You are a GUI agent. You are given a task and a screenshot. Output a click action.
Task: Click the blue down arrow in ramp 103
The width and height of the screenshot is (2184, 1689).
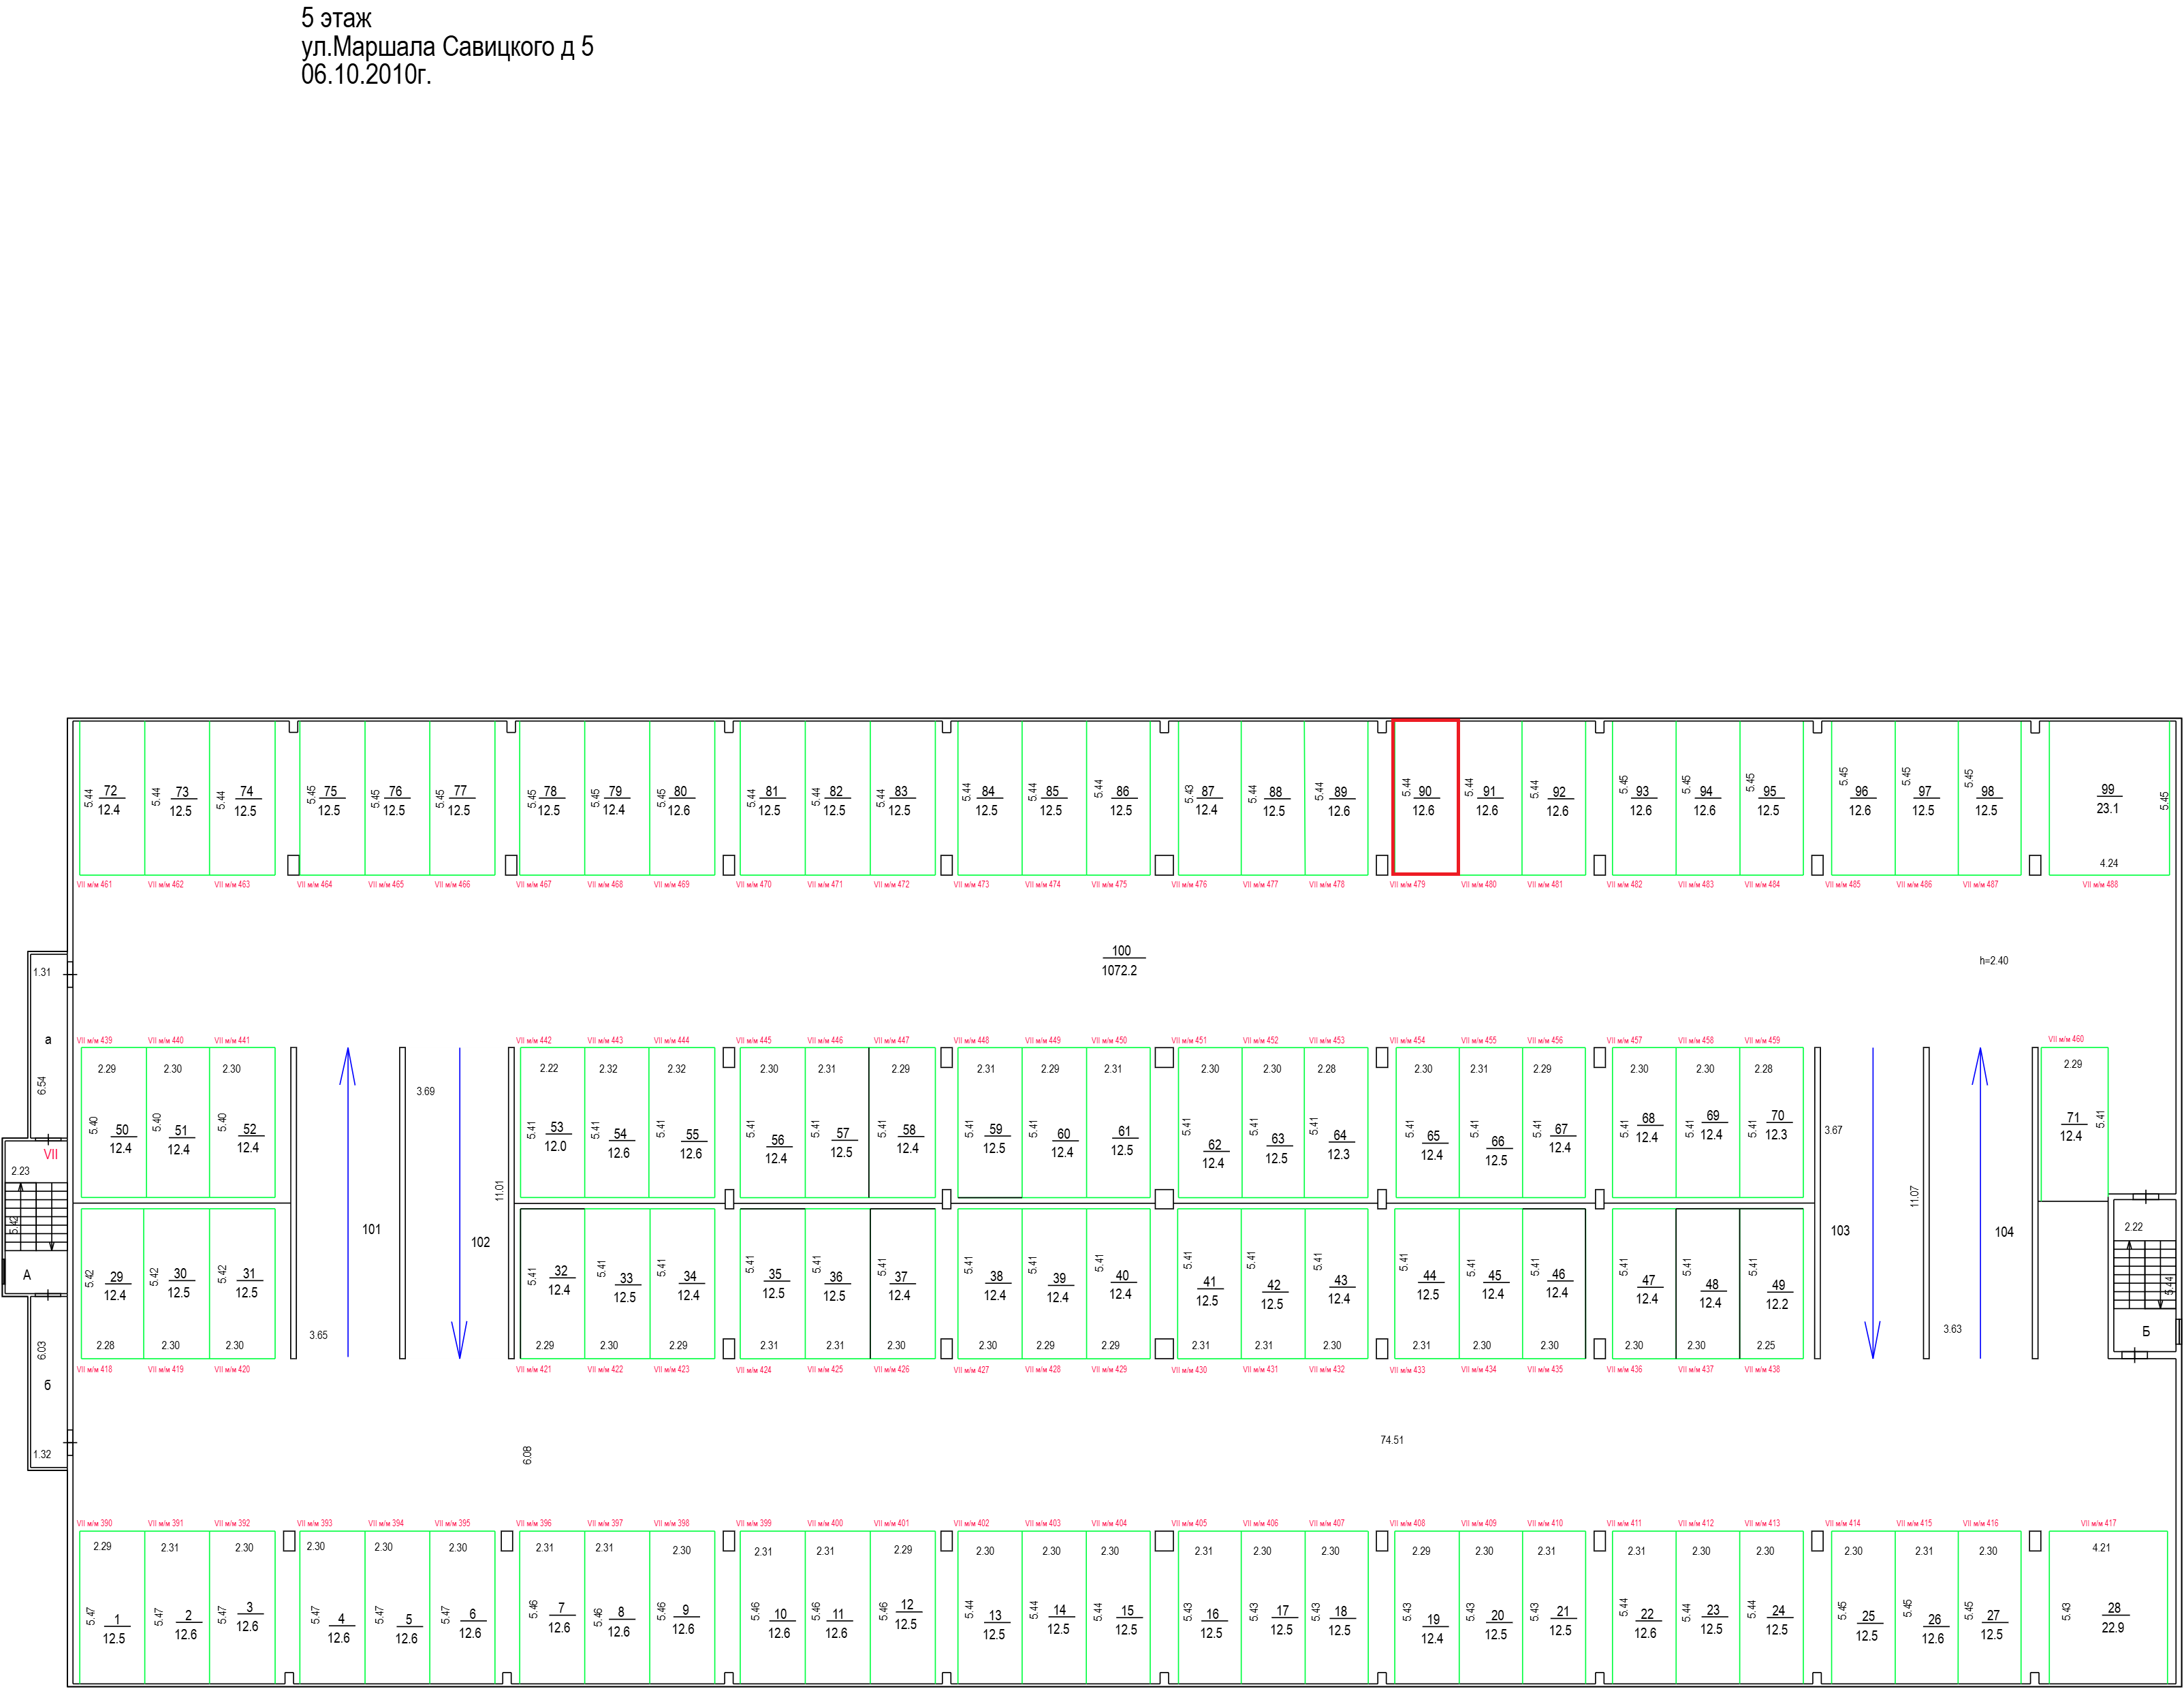(1873, 1203)
